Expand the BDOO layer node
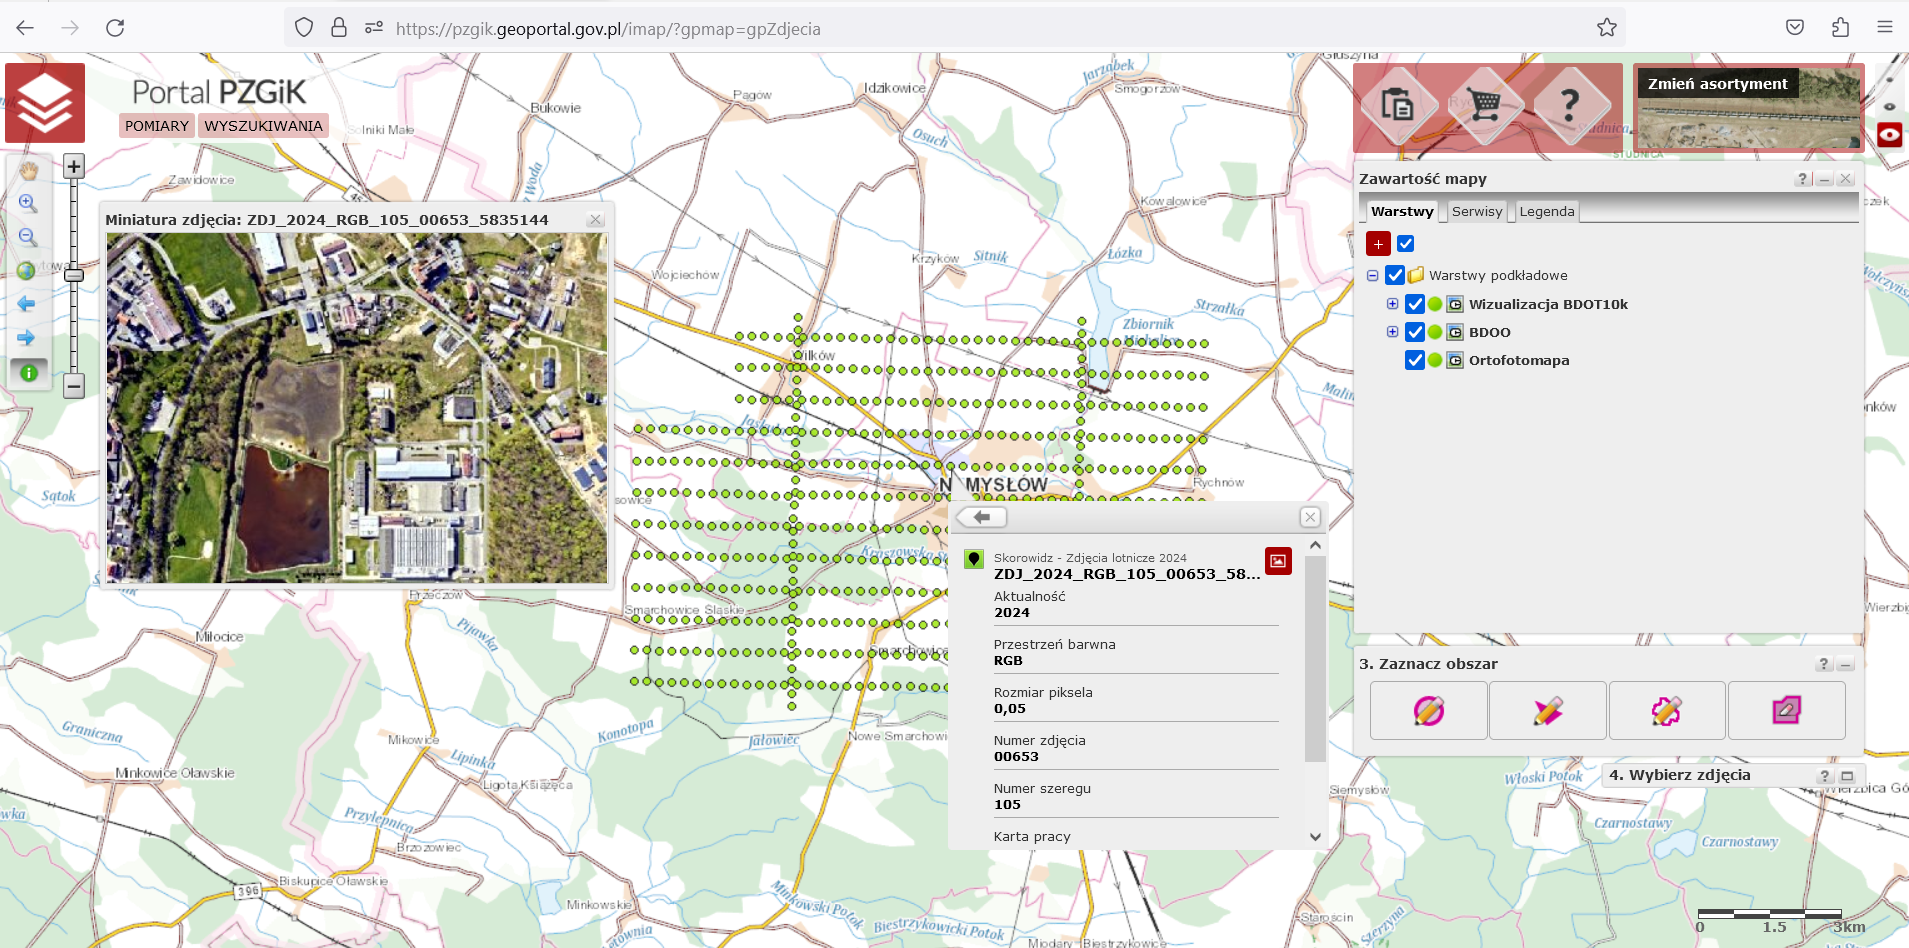 tap(1392, 331)
